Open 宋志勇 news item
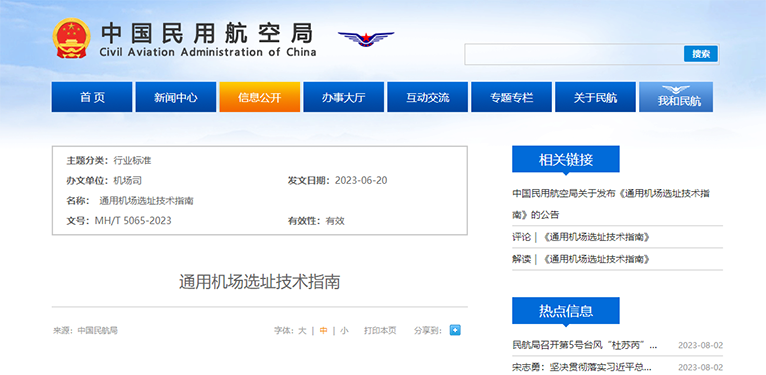Screen dimensions: 766x375 582,367
